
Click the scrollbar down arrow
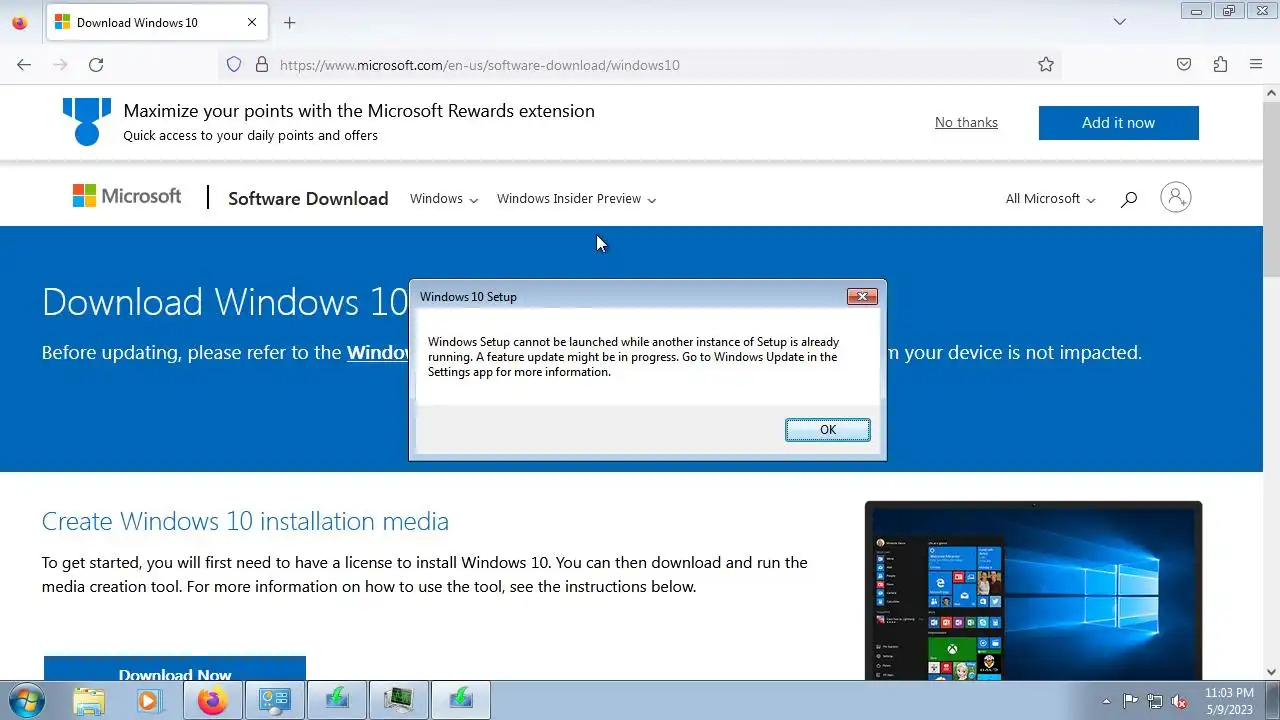coord(1271,672)
